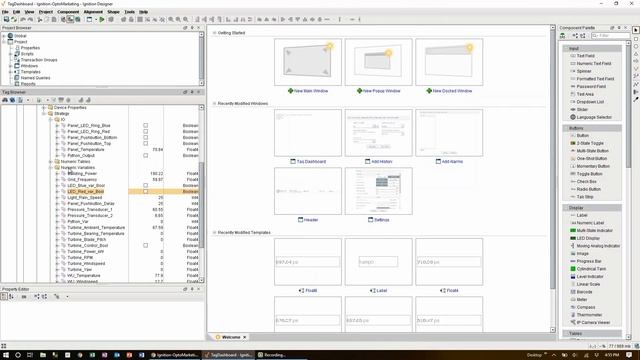The image size is (640, 360).
Task: Select the Thermometer component
Action: pyautogui.click(x=589, y=315)
